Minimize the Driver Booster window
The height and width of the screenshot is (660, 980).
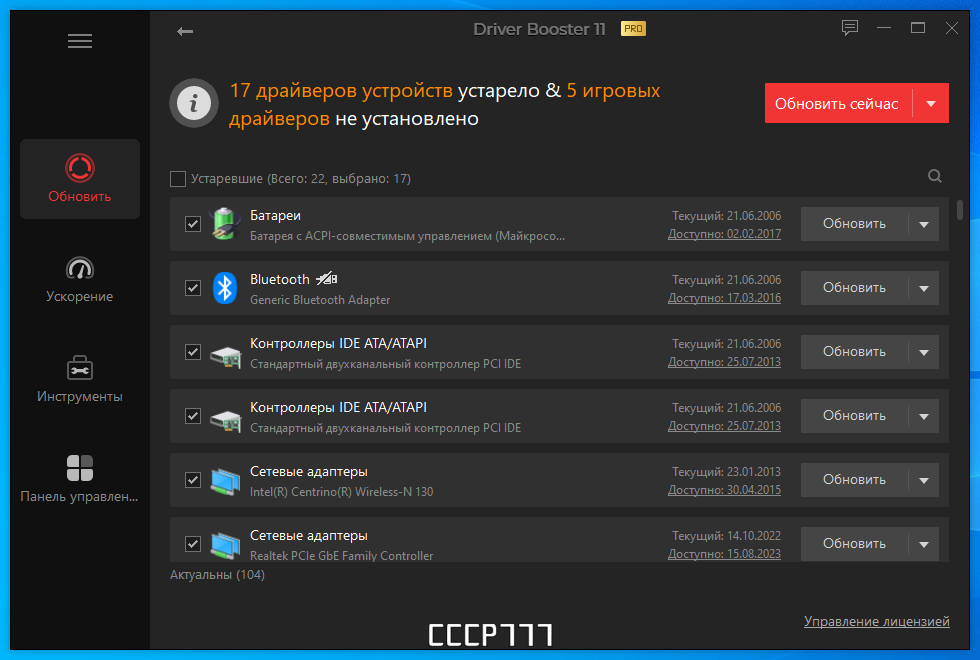[884, 28]
